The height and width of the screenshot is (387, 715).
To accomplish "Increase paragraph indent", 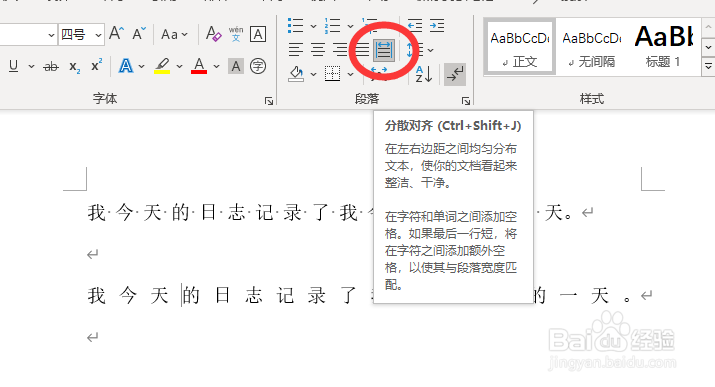I will (437, 26).
